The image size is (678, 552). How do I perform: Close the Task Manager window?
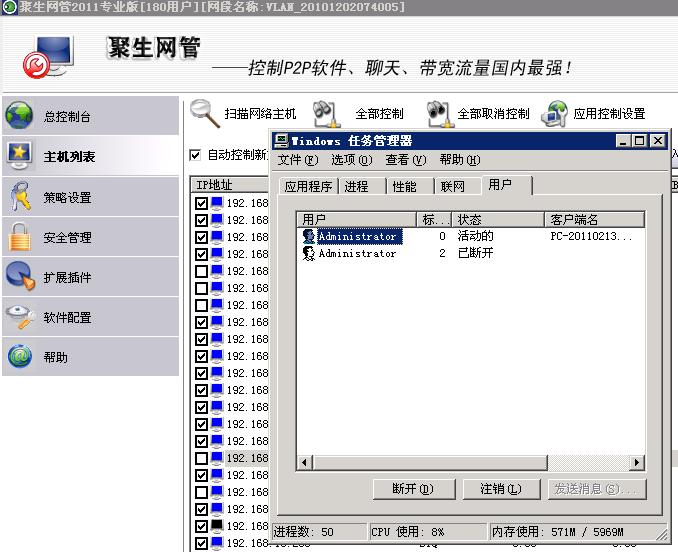click(658, 141)
